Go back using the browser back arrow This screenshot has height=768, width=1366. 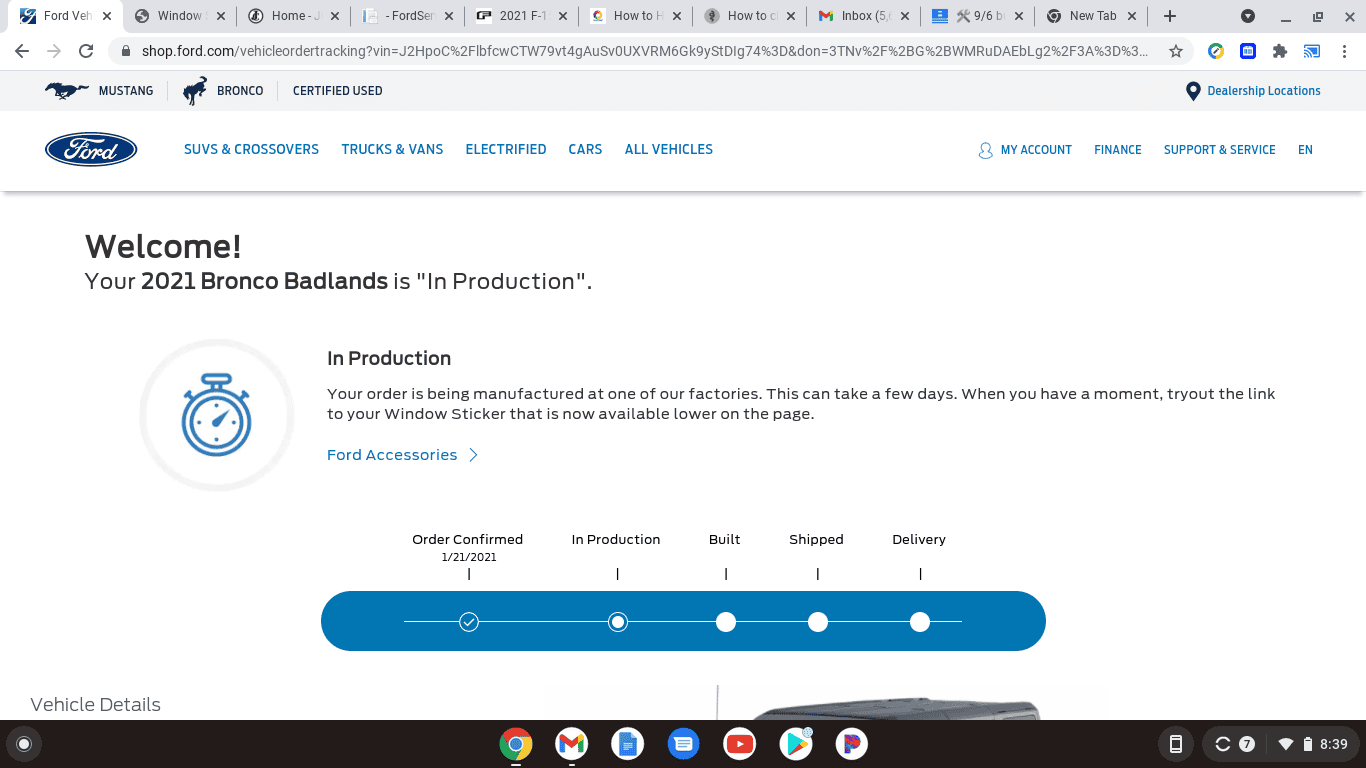(x=22, y=51)
